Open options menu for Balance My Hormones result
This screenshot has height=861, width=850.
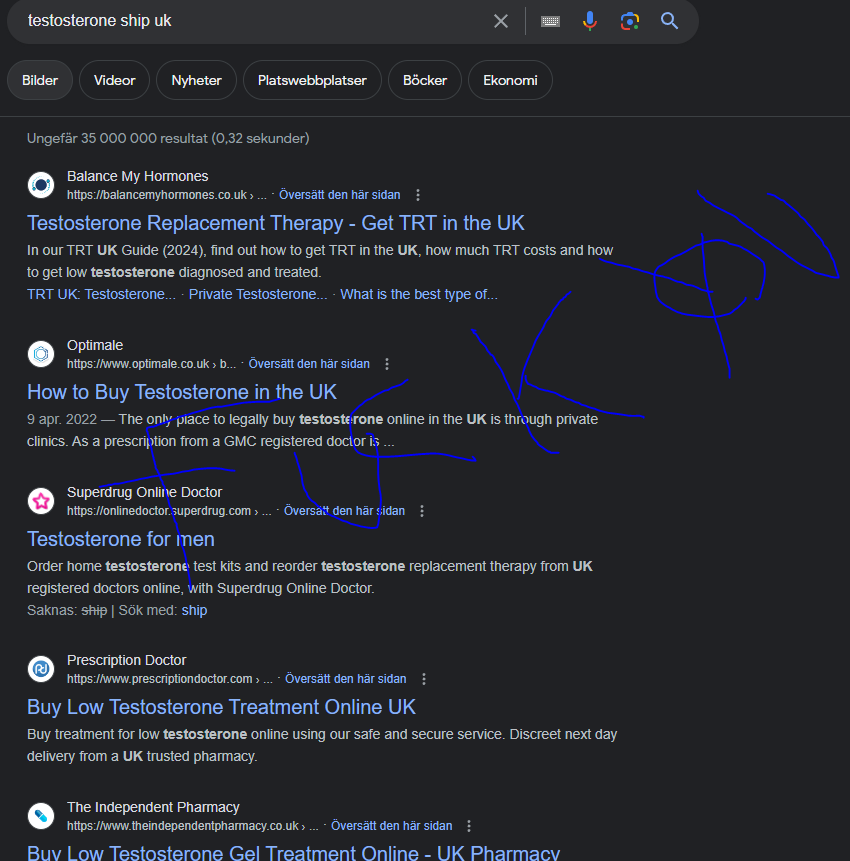click(418, 195)
